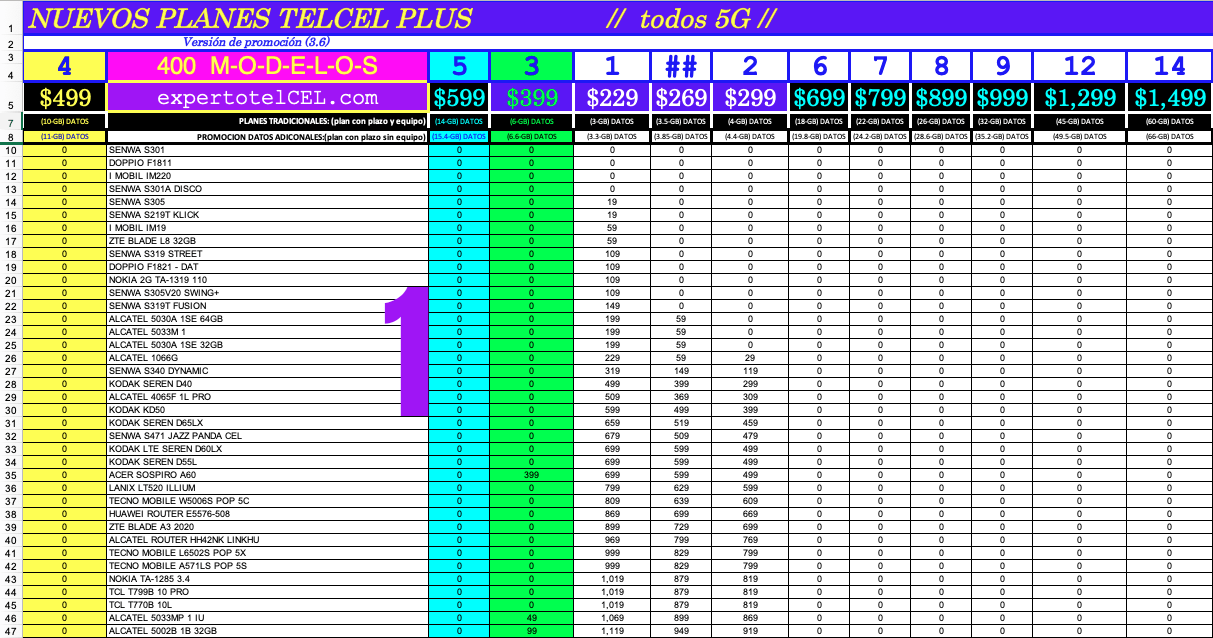Screen dimensions: 1213x638
Task: Select the SENWA S301 DISCO model cell
Action: (267, 189)
